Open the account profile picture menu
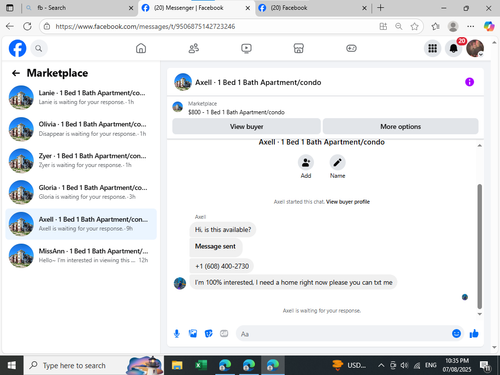The width and height of the screenshot is (500, 375). point(475,49)
